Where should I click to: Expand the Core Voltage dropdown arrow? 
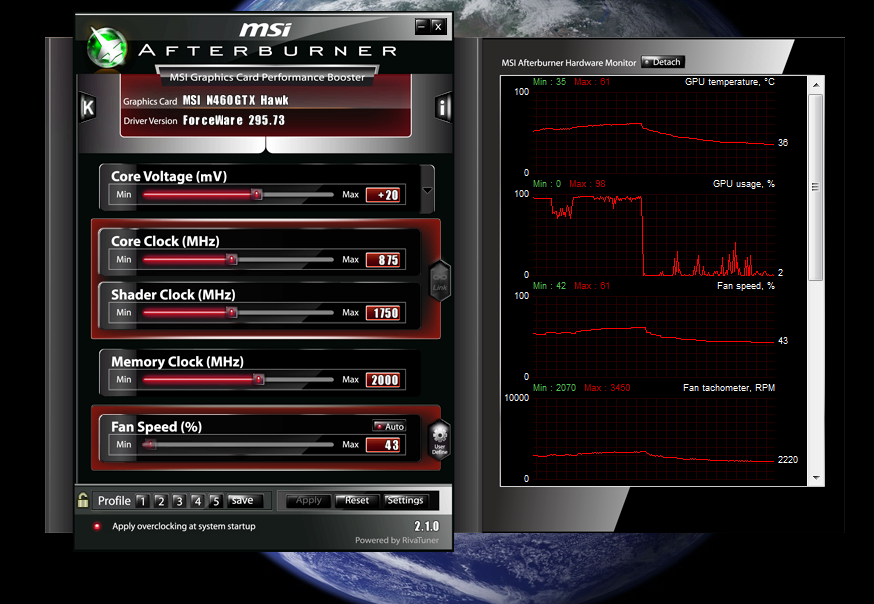(x=428, y=190)
